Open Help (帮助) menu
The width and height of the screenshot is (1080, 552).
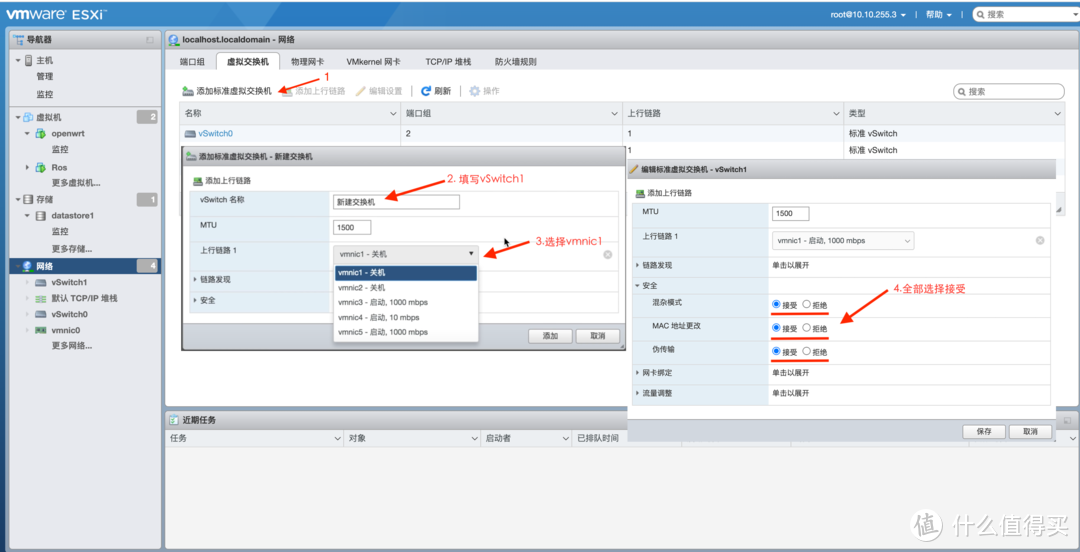tap(939, 14)
